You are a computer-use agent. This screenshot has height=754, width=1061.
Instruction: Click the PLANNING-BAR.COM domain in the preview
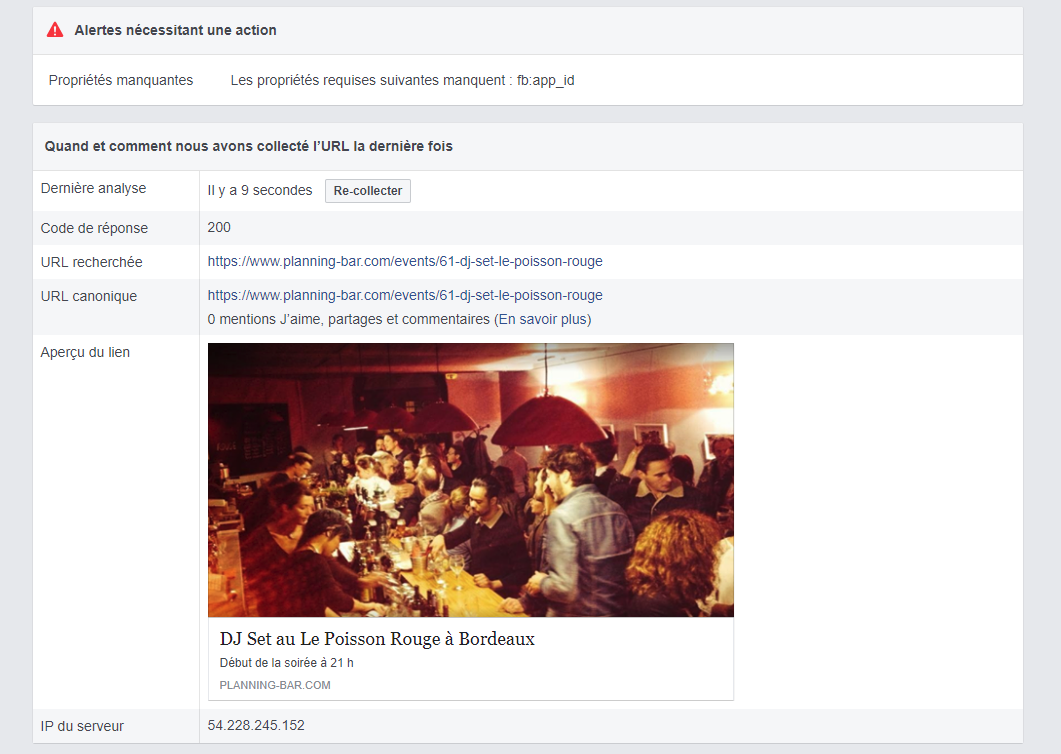click(x=275, y=686)
